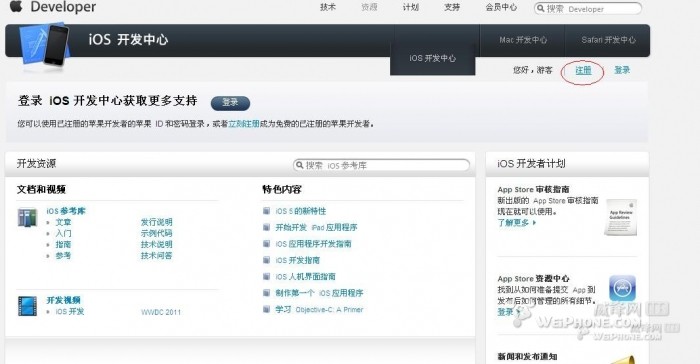Click the iOS 参考库 bookshelf icon
The height and width of the screenshot is (364, 700).
[x=27, y=218]
